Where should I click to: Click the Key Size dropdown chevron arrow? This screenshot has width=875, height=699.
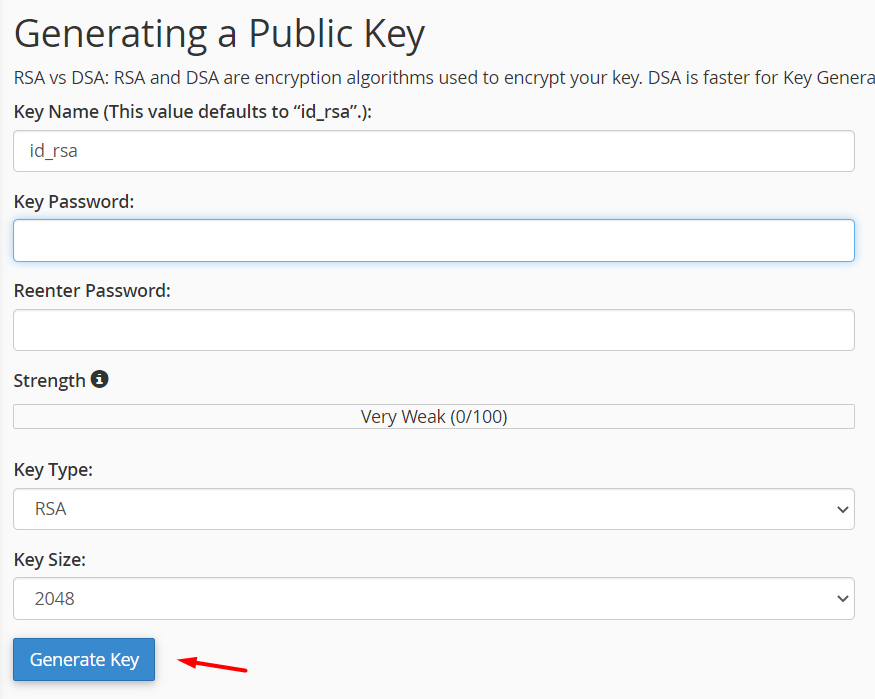(x=843, y=599)
